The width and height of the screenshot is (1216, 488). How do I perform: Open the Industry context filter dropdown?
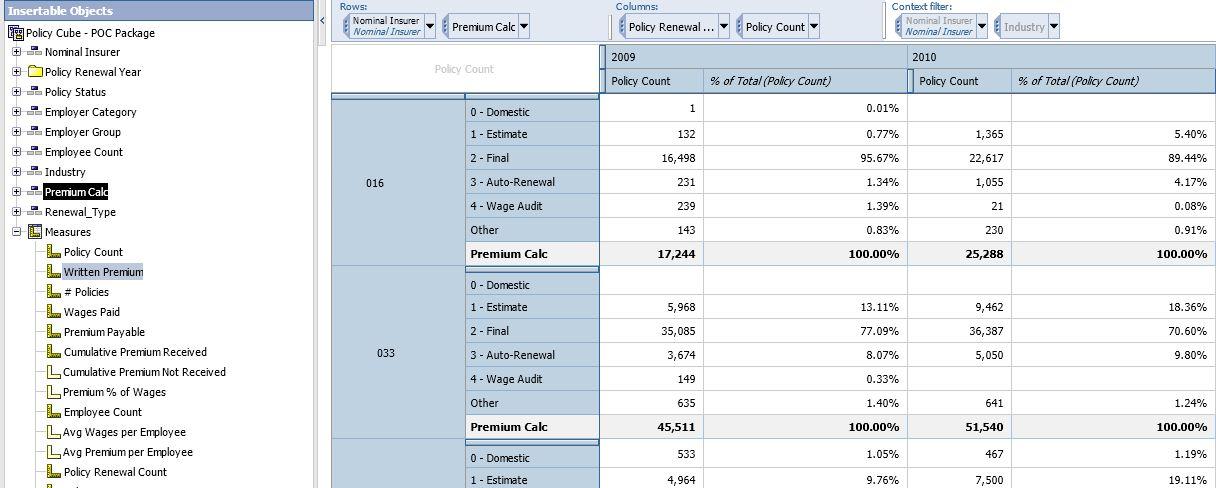click(x=1053, y=27)
